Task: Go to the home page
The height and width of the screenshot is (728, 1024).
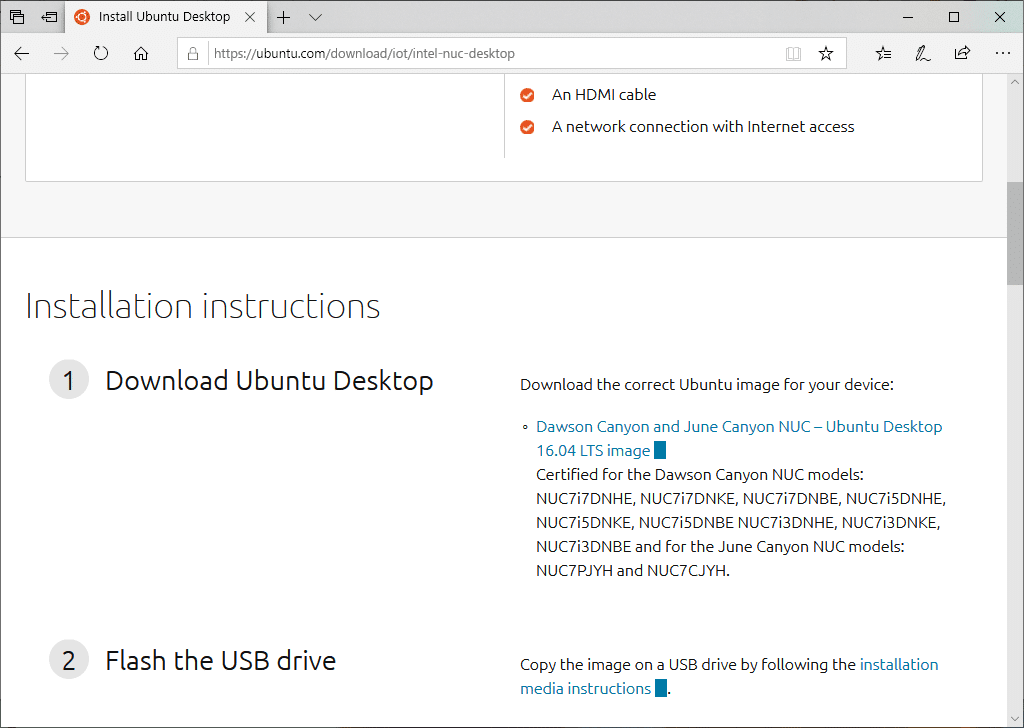Action: tap(141, 54)
